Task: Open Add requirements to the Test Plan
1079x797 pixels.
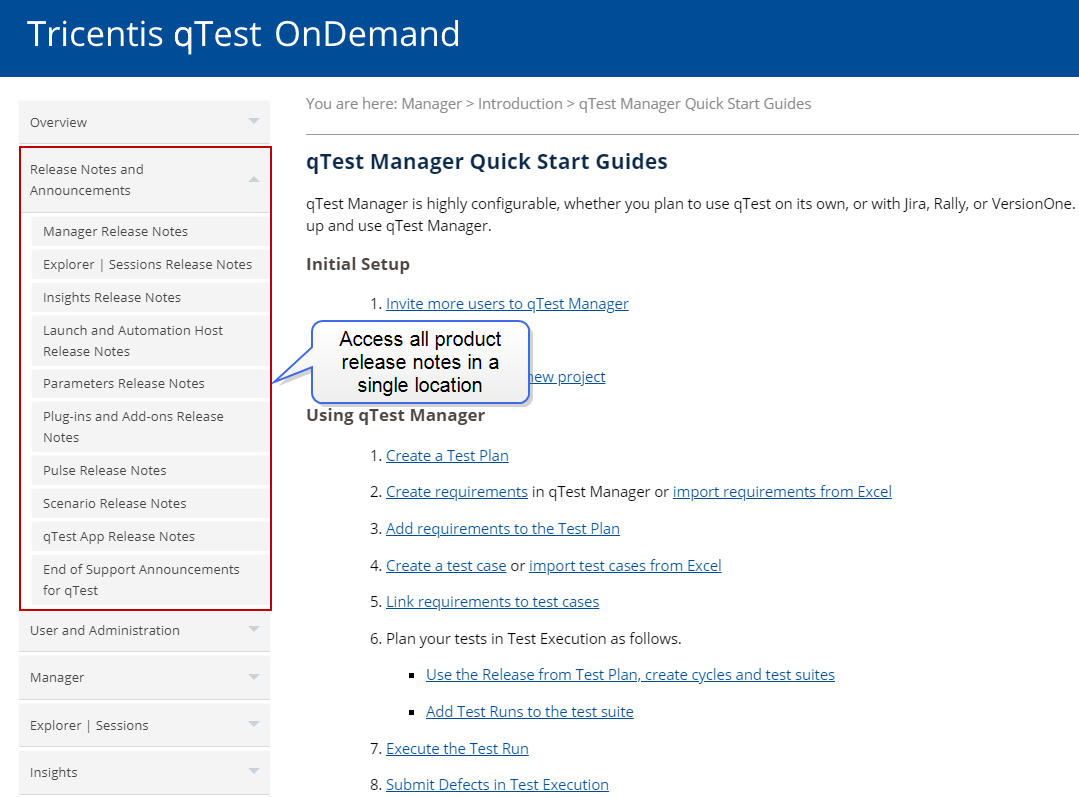Action: (x=503, y=529)
